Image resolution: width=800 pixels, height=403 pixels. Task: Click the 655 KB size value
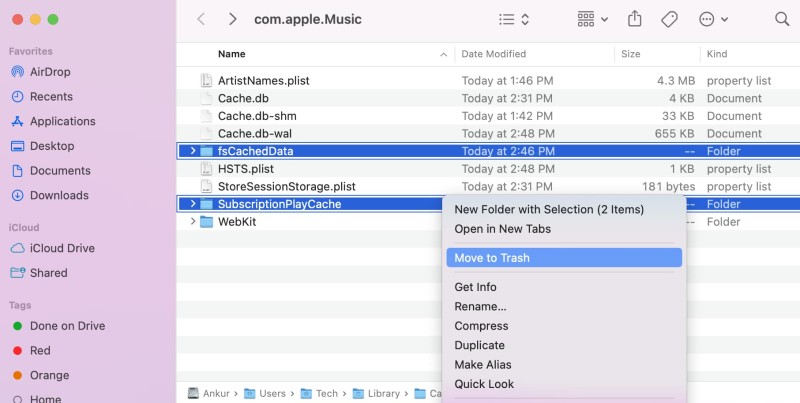tap(674, 134)
